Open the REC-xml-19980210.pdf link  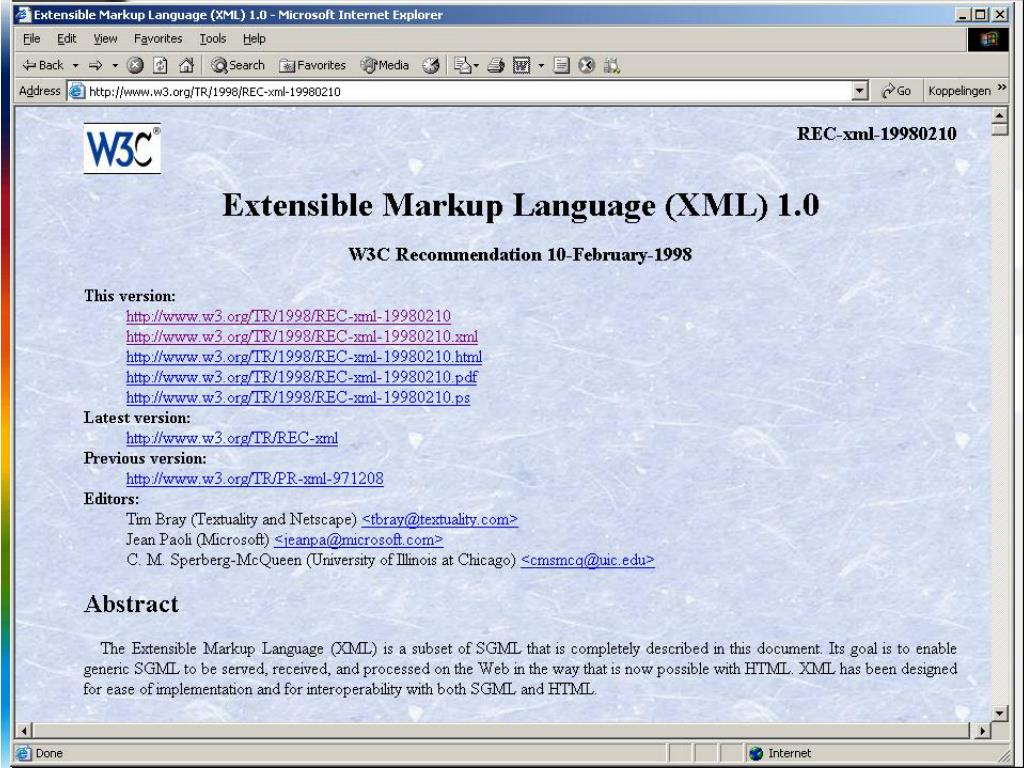301,377
